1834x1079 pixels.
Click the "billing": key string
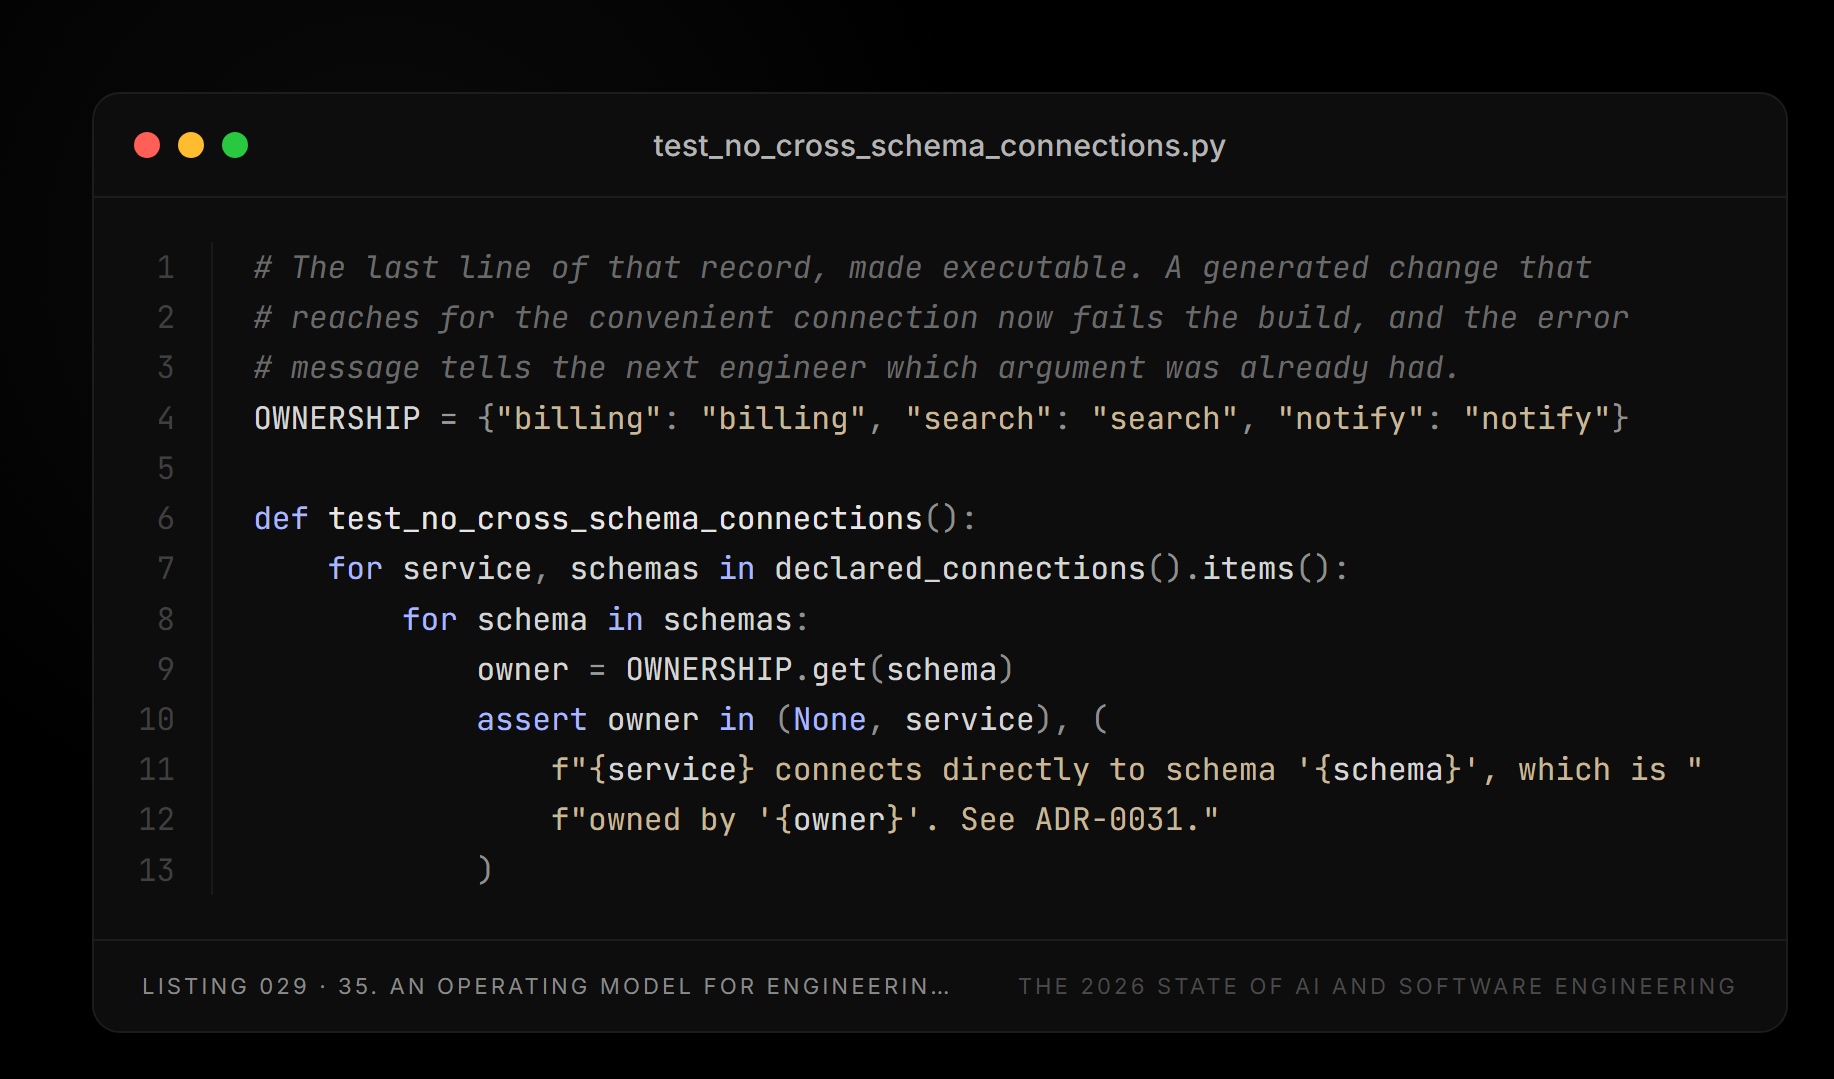[587, 418]
